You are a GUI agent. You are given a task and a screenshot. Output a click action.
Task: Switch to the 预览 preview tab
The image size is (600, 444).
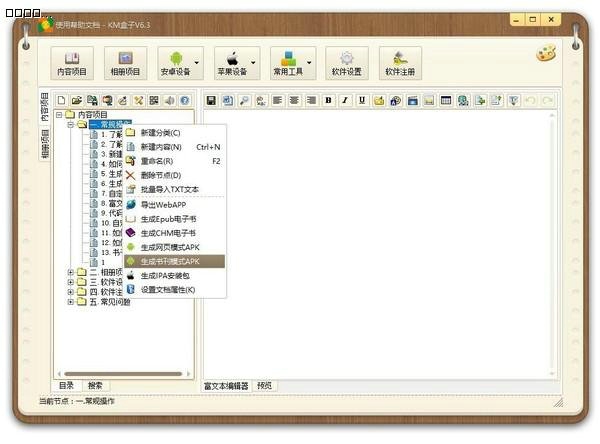click(264, 385)
